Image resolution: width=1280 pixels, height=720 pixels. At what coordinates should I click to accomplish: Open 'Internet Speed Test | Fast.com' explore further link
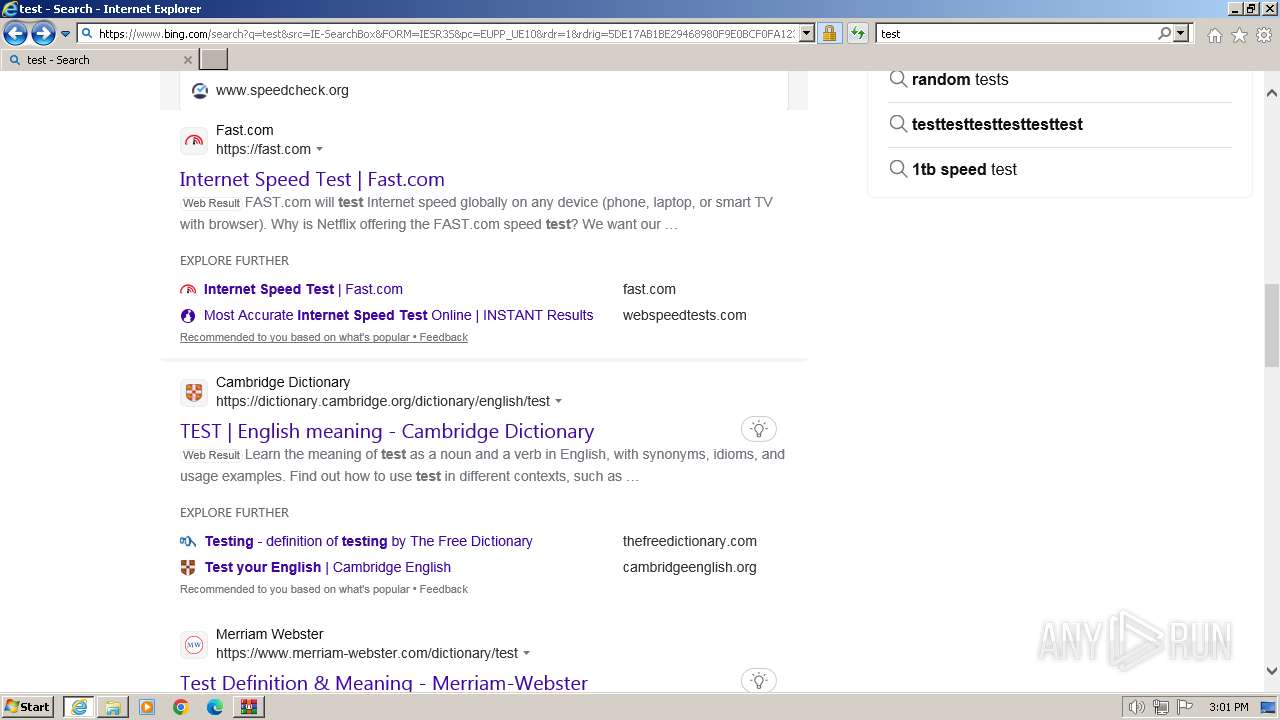303,289
